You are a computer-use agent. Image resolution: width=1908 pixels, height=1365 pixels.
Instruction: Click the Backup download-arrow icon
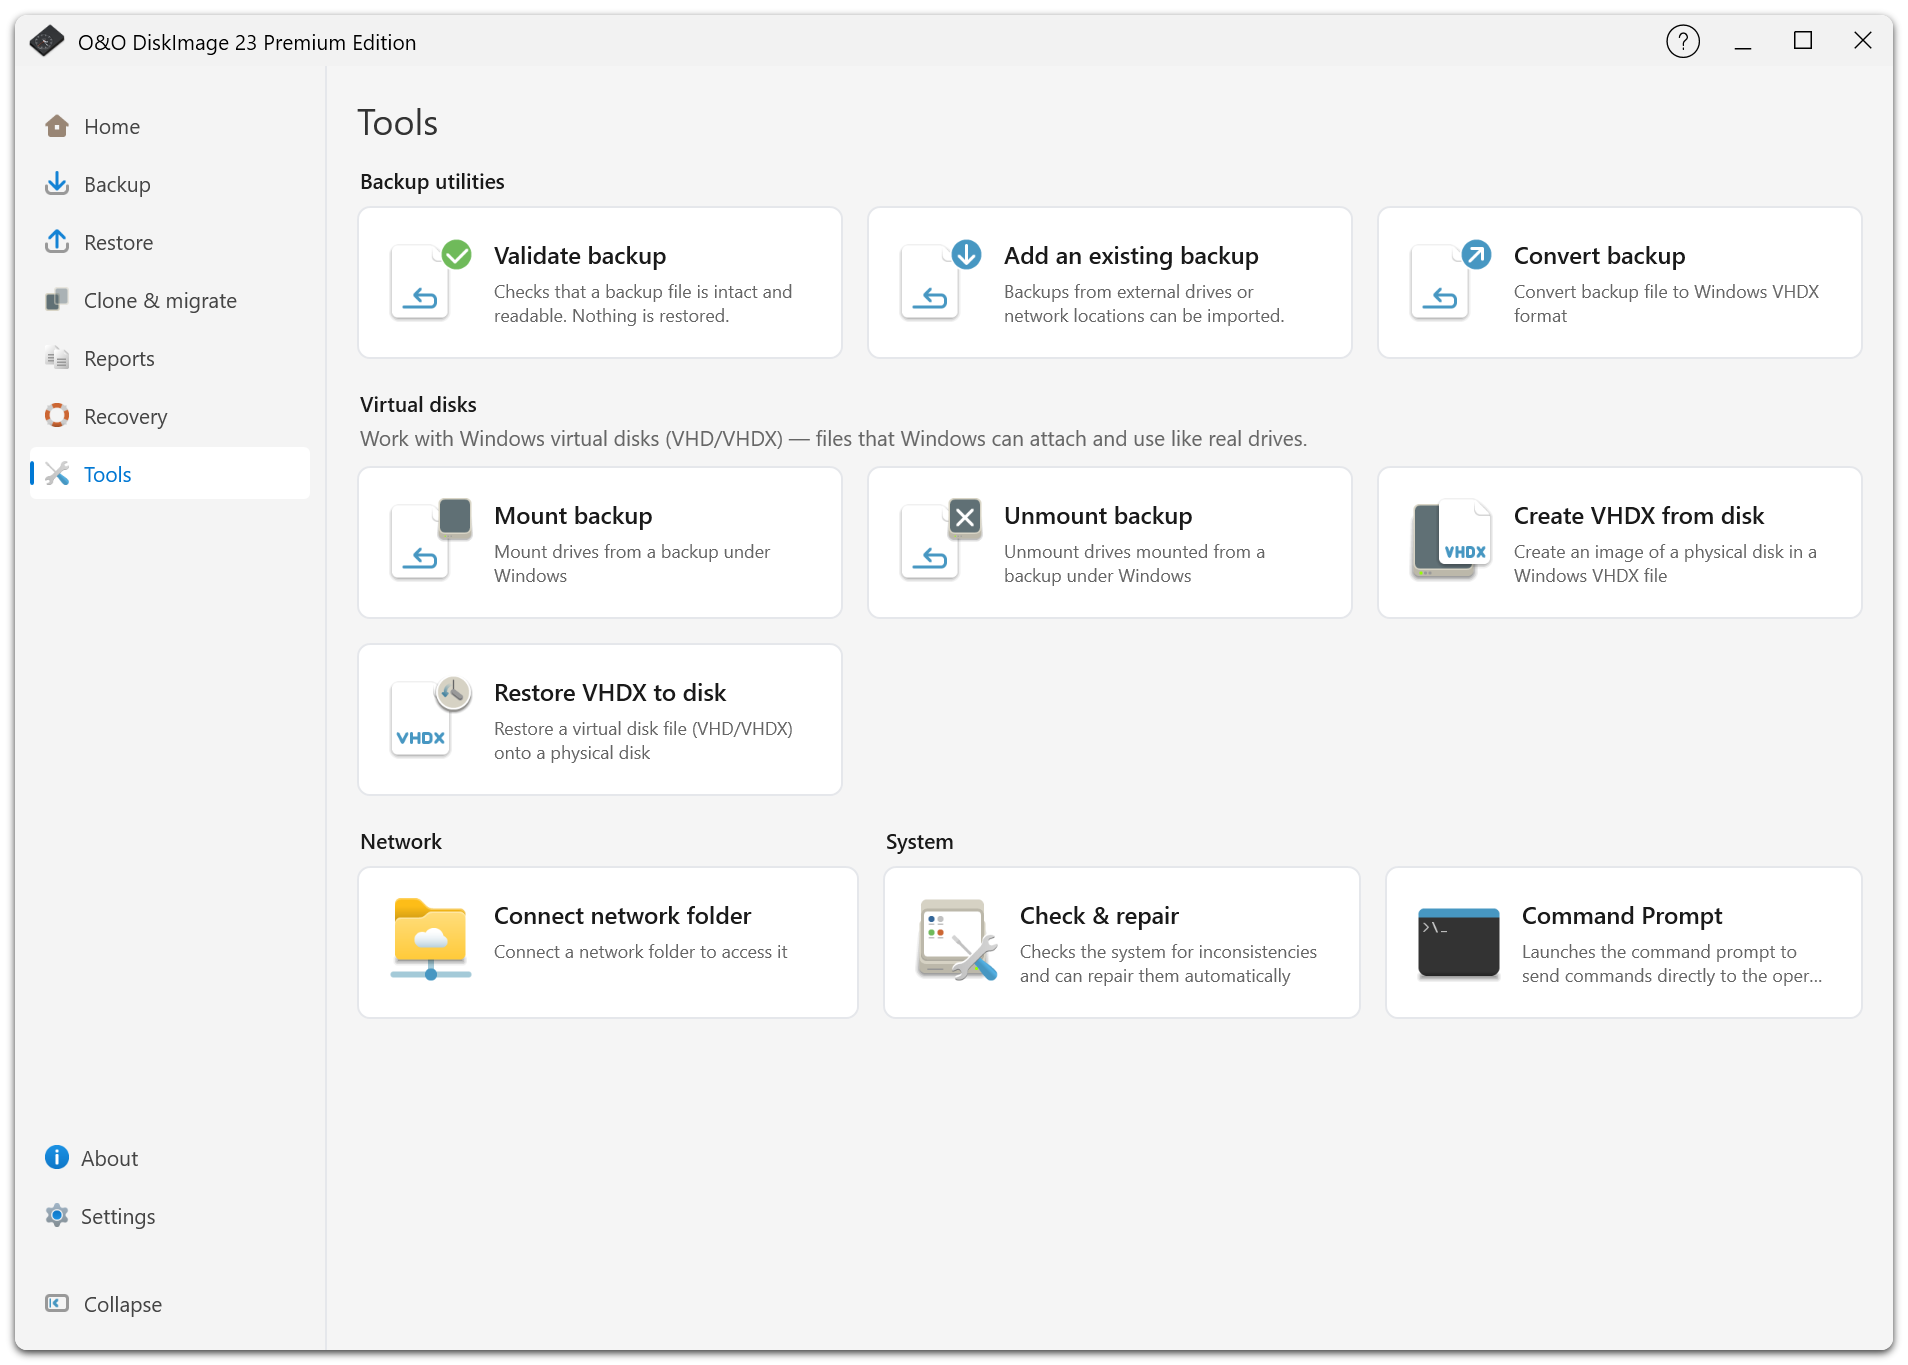57,184
